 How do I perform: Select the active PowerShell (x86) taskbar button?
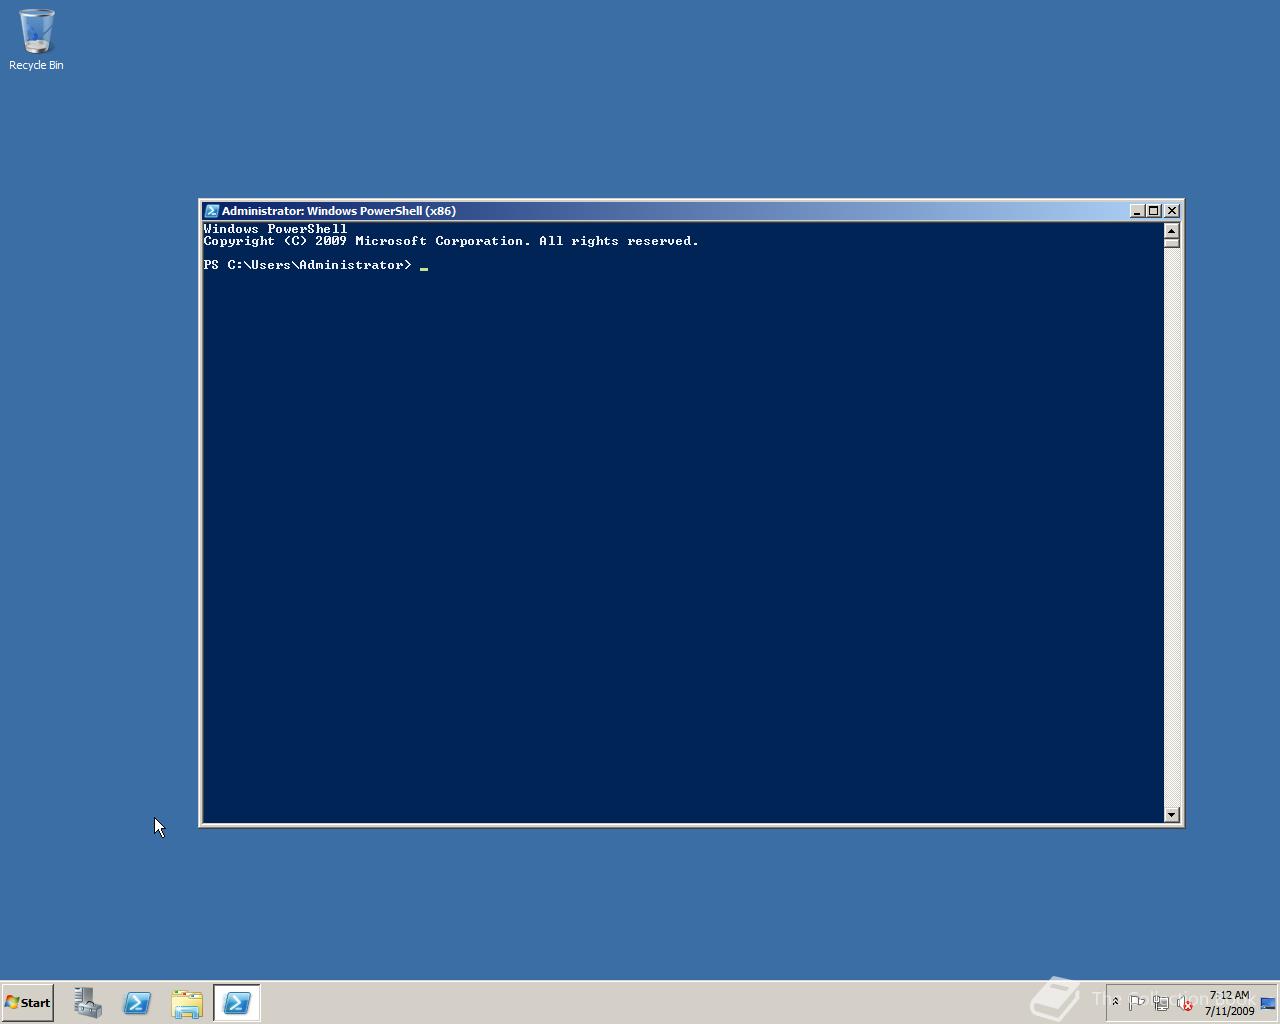(237, 1003)
